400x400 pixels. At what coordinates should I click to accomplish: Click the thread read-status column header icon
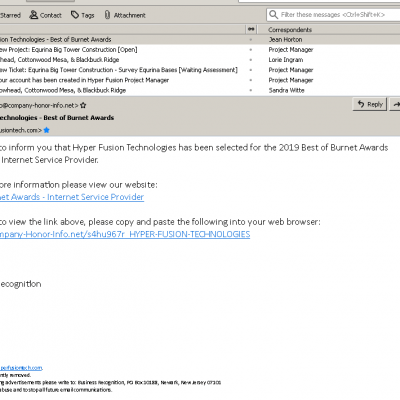pos(251,29)
